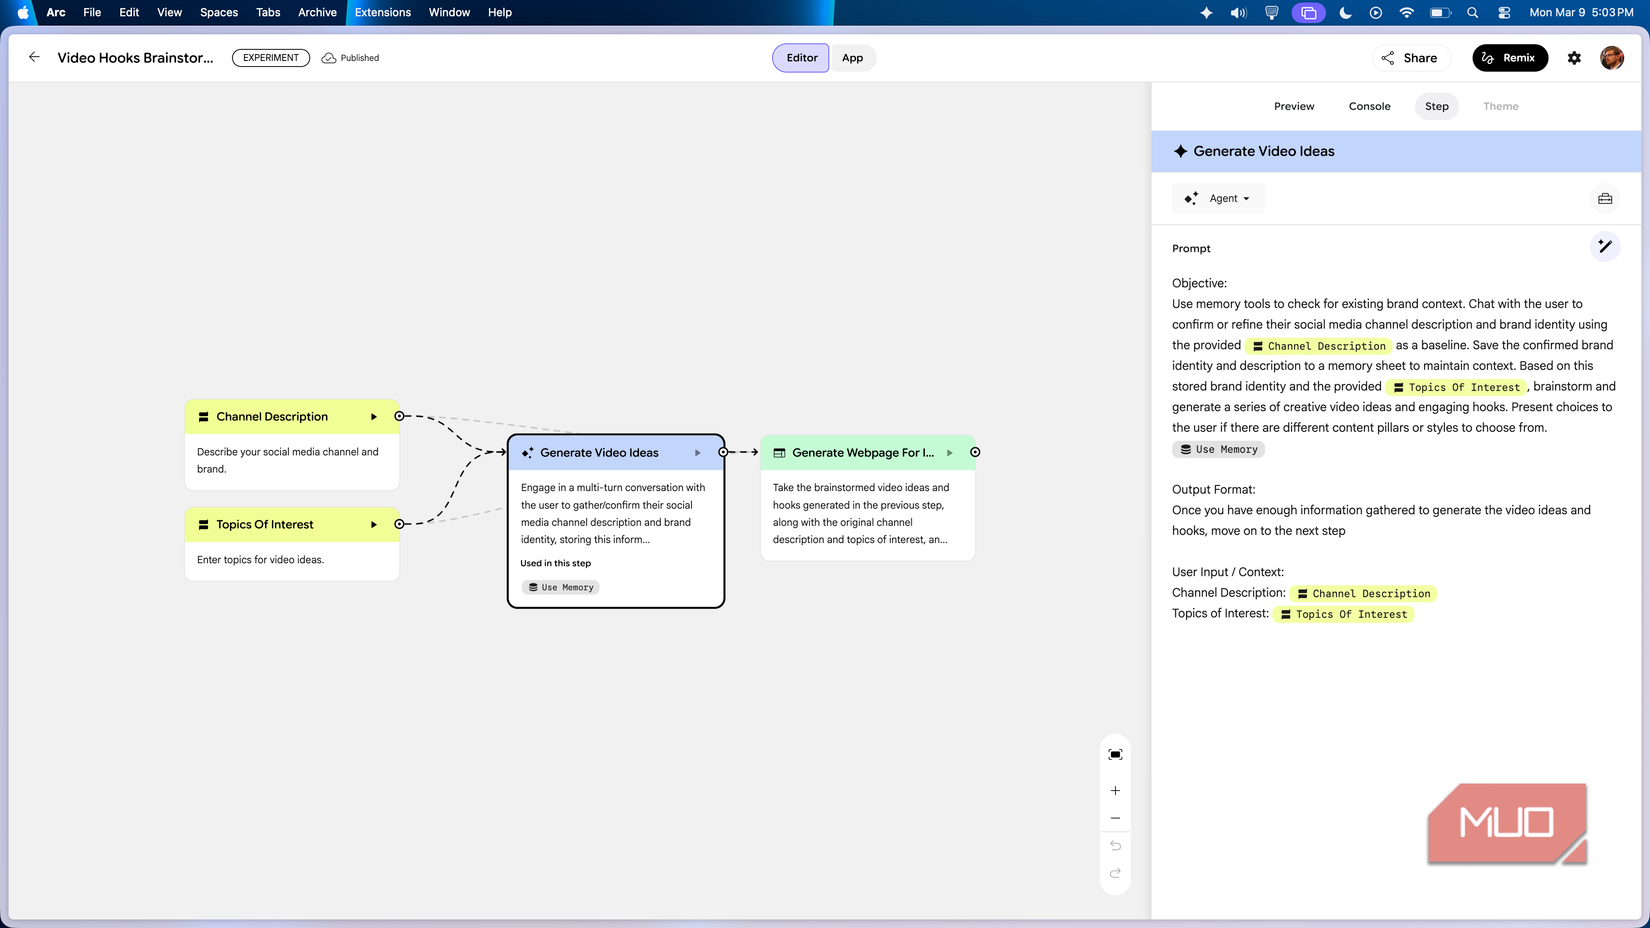The image size is (1650, 928).
Task: Run the Generate Video Ideas node
Action: coord(698,452)
